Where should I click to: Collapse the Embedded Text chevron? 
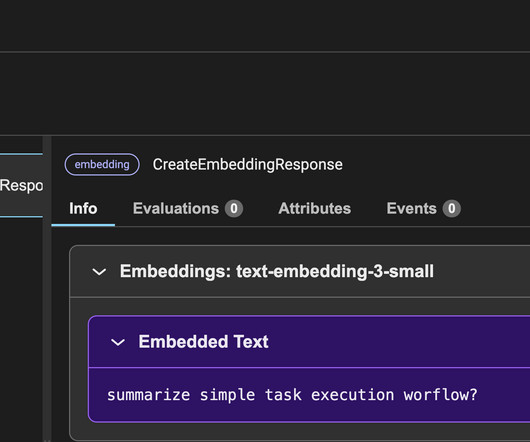coord(118,342)
